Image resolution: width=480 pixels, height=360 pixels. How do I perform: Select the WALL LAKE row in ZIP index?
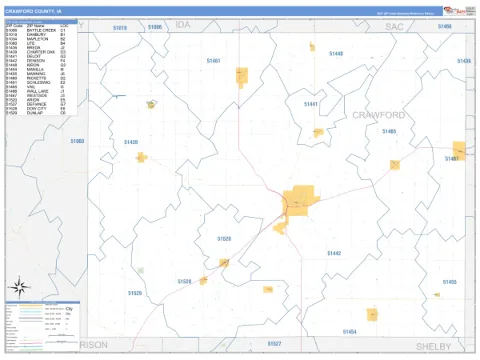click(36, 91)
